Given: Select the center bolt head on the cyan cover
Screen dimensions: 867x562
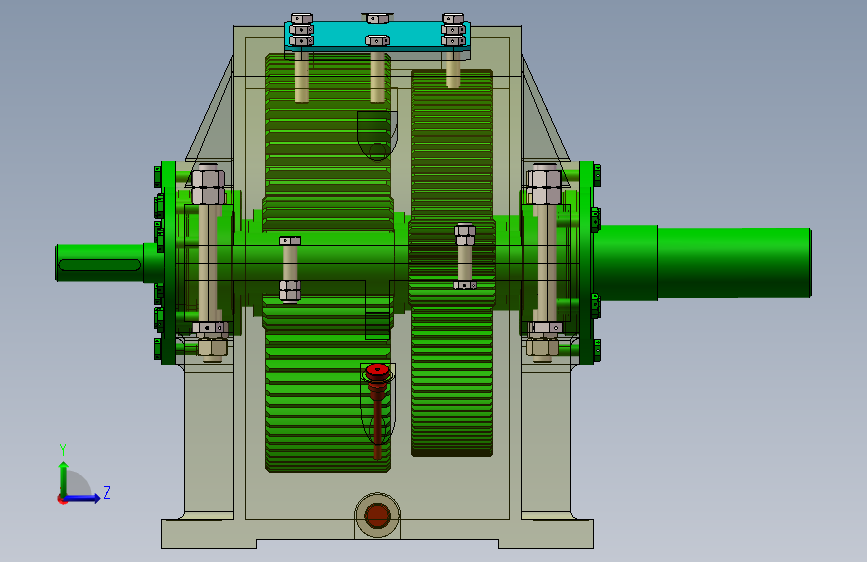Looking at the screenshot, I should point(377,40).
